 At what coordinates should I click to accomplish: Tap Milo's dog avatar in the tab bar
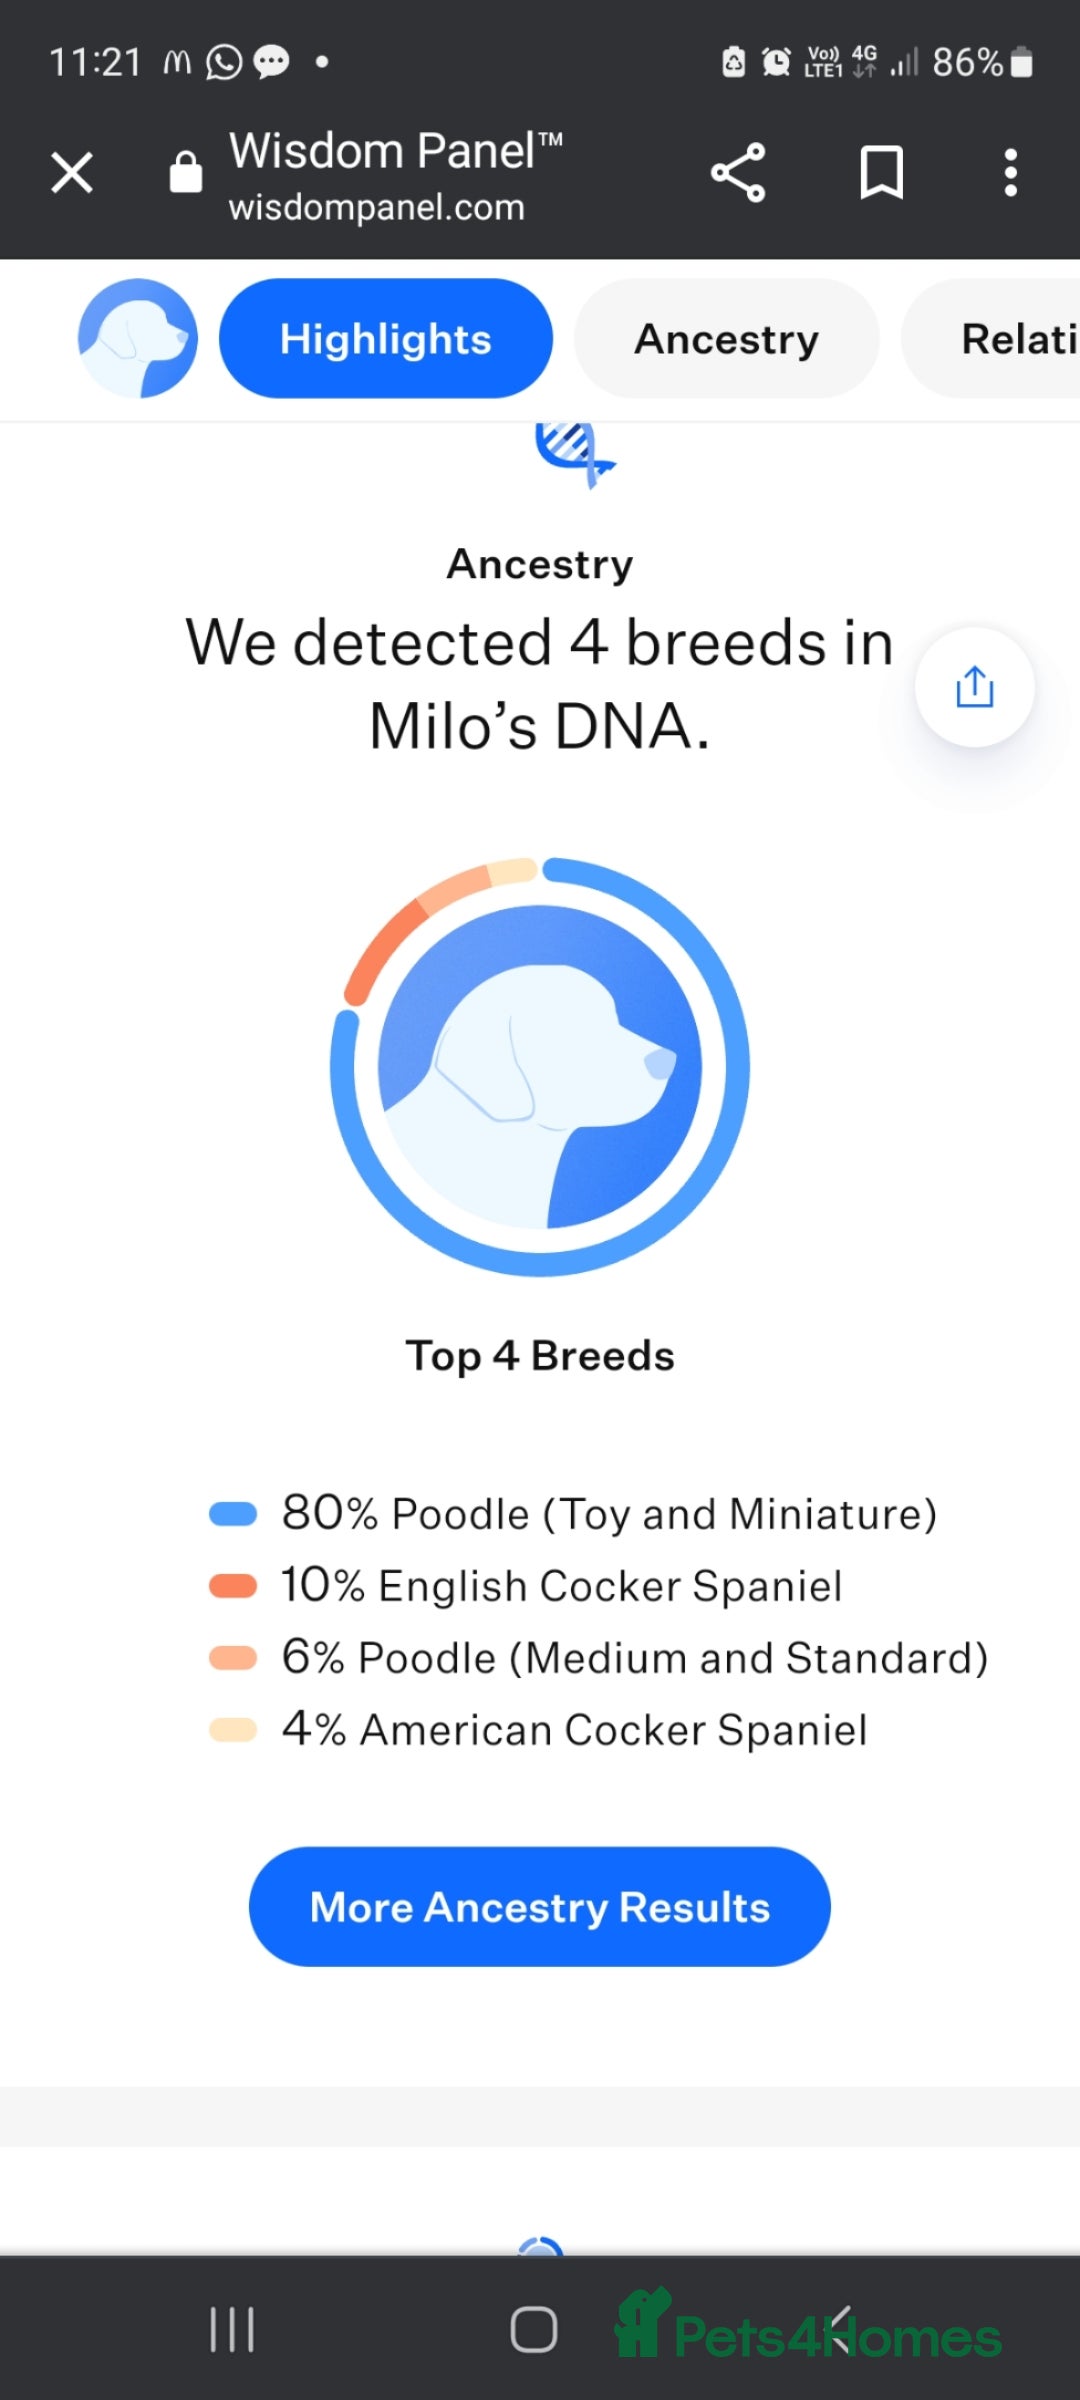[138, 338]
